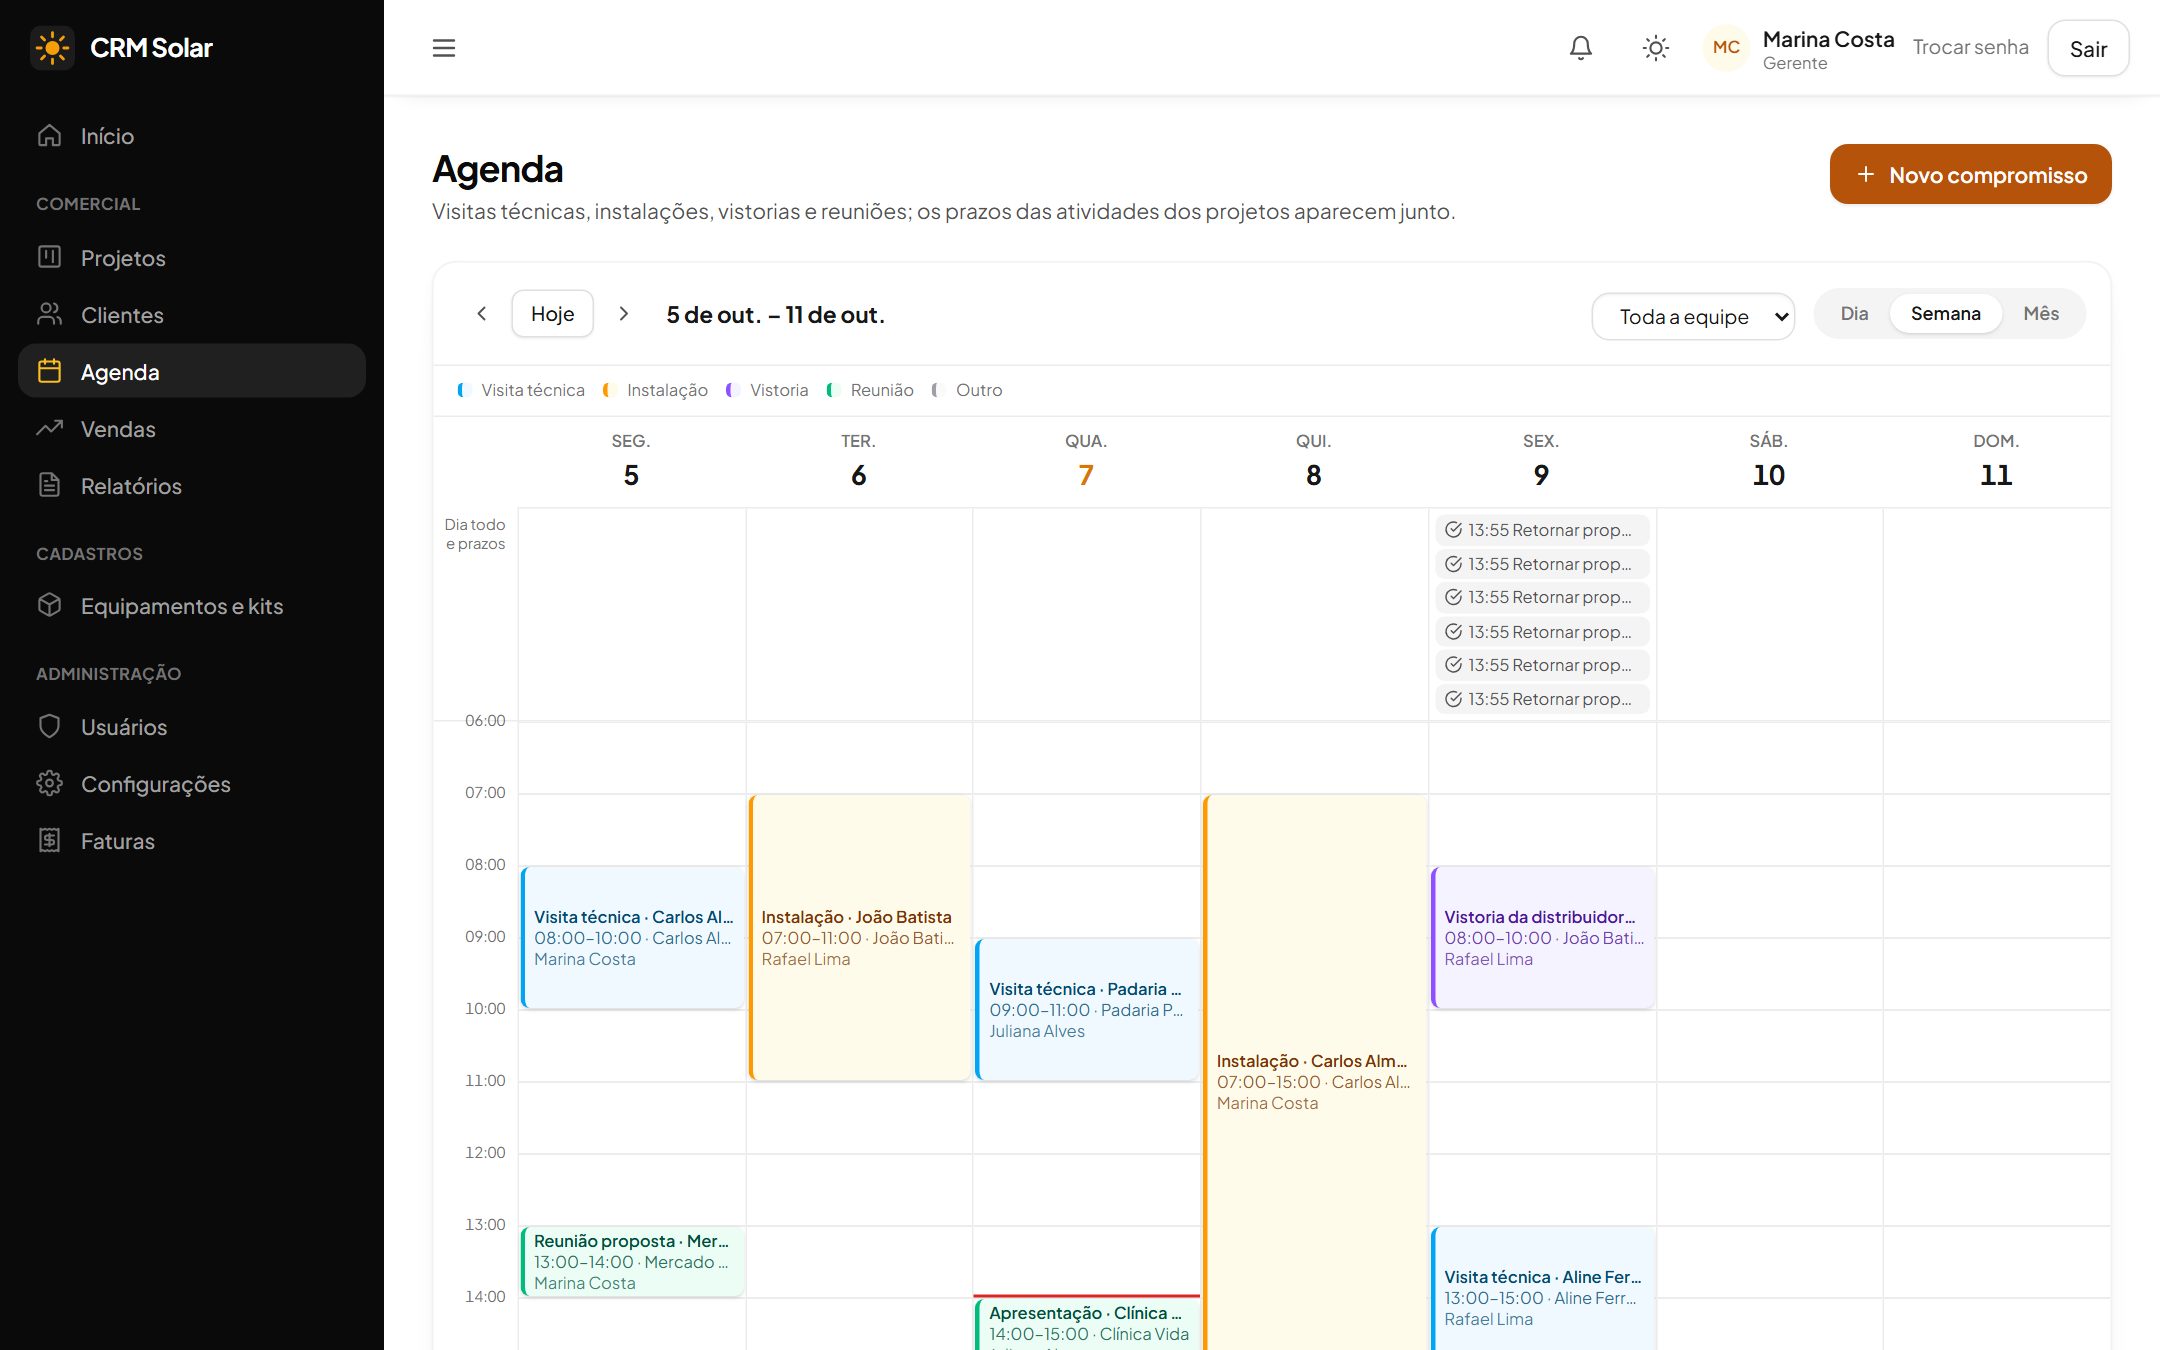The height and width of the screenshot is (1350, 2160).
Task: Click Trocar senha link
Action: pos(1970,48)
